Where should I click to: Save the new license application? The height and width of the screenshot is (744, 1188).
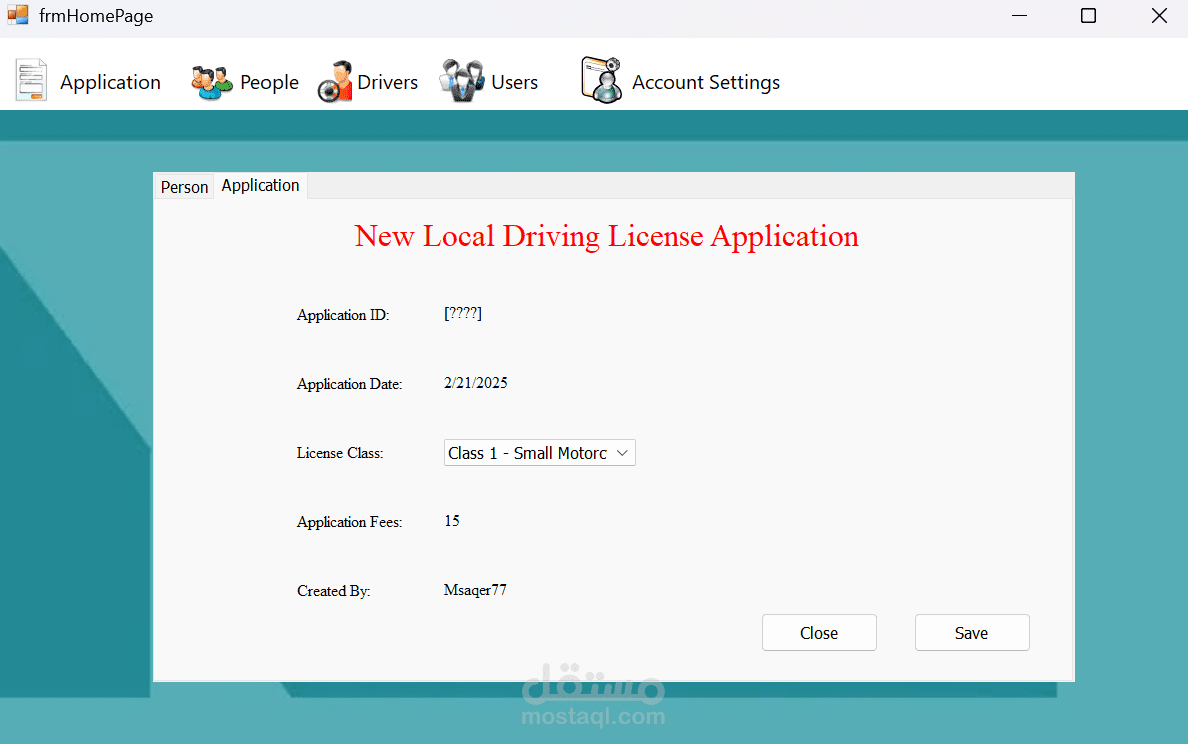click(x=971, y=633)
